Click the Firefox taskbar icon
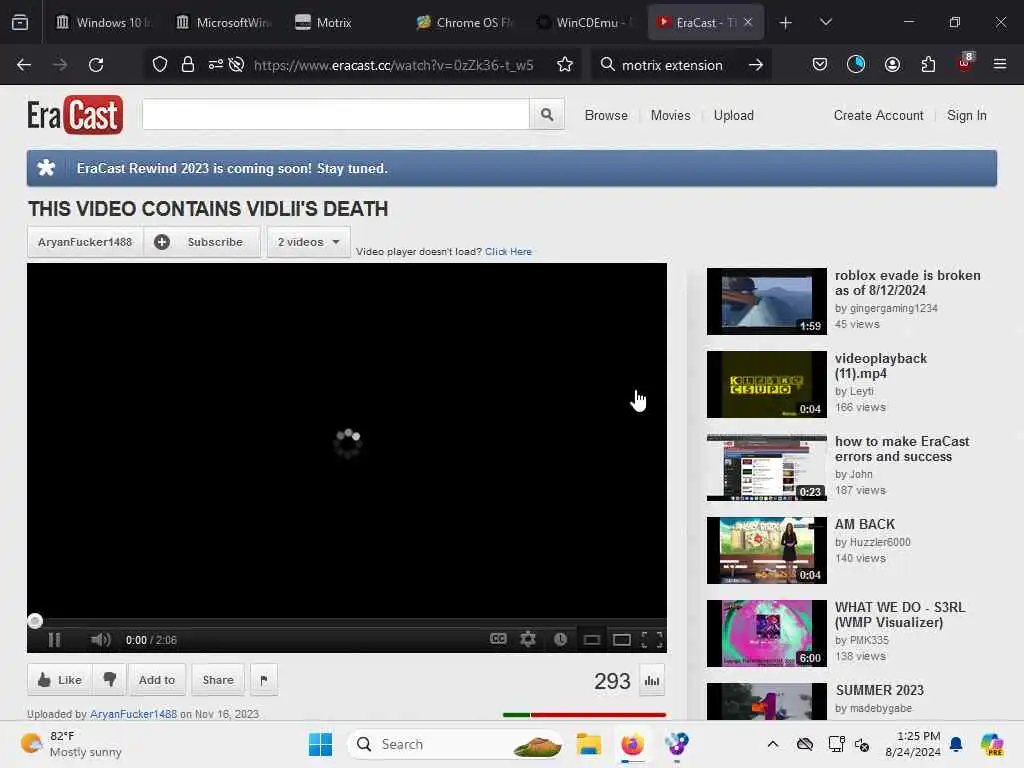The width and height of the screenshot is (1024, 768). (632, 744)
